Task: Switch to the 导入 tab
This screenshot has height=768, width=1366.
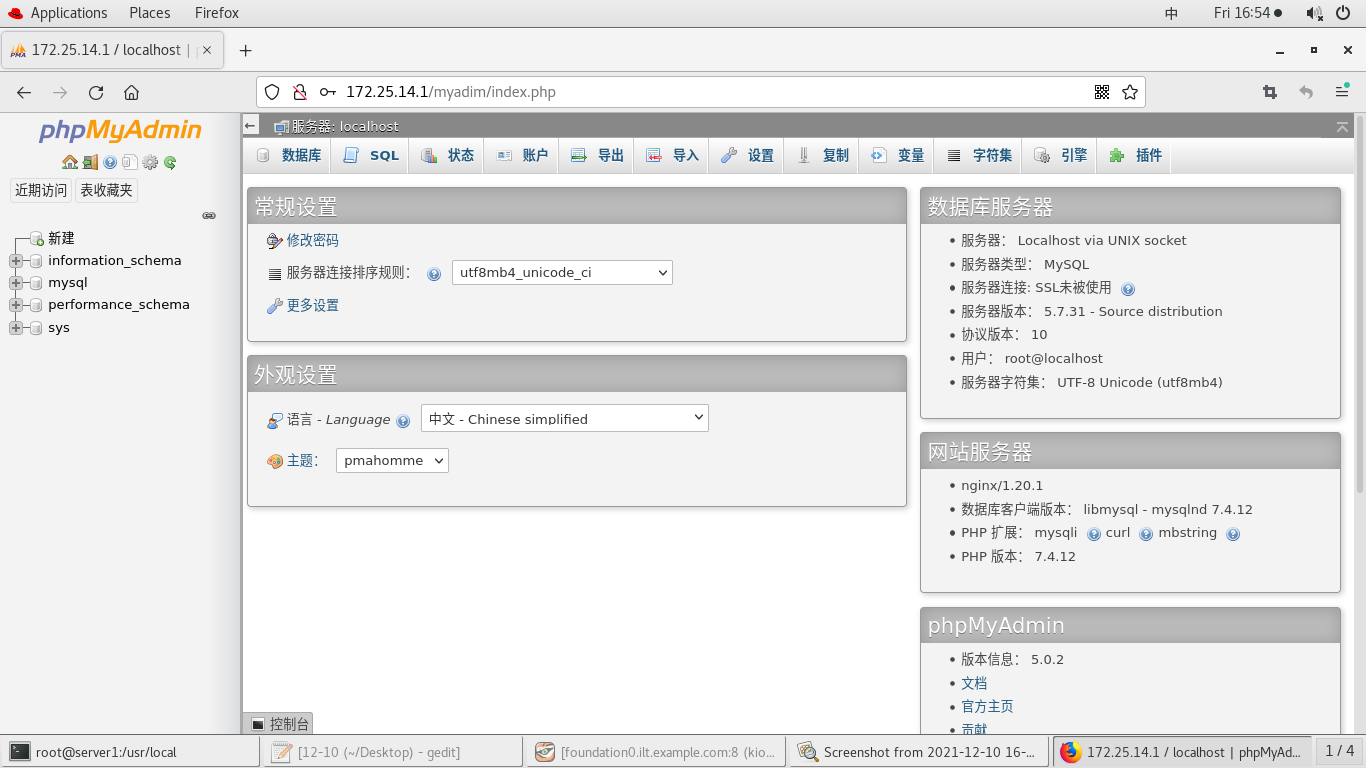Action: tap(672, 155)
